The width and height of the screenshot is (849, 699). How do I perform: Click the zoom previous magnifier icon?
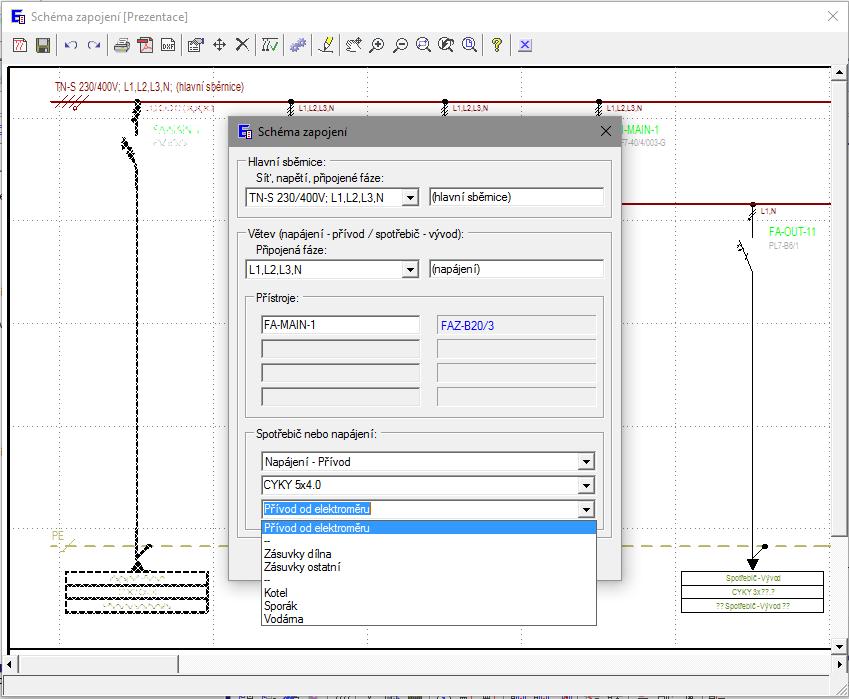point(446,45)
